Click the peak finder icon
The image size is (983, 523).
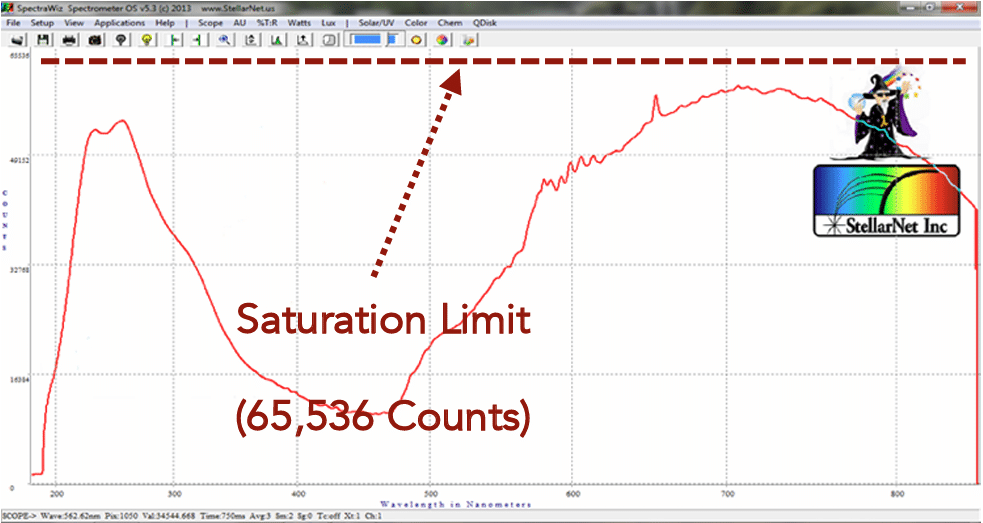[276, 40]
